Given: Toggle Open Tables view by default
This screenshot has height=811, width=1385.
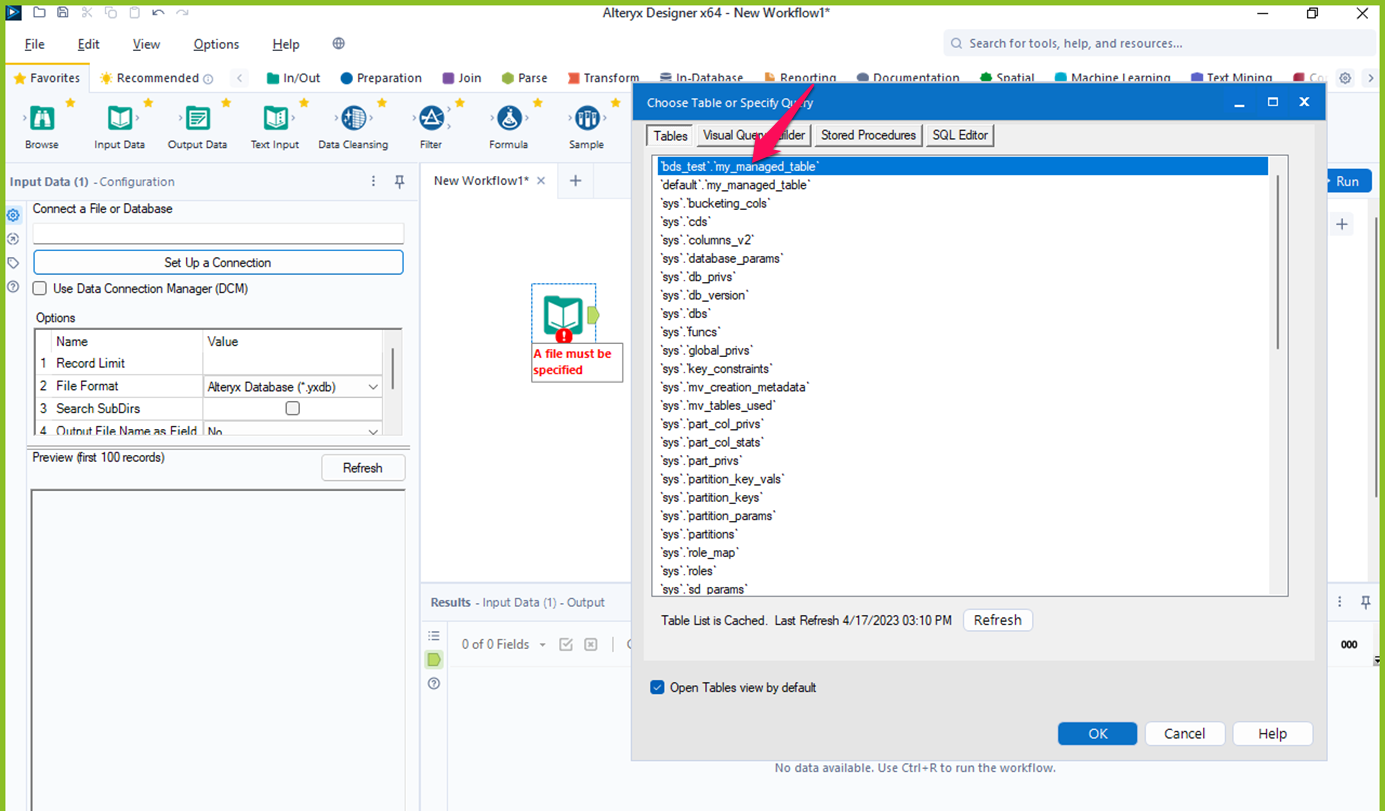Looking at the screenshot, I should click(x=657, y=688).
